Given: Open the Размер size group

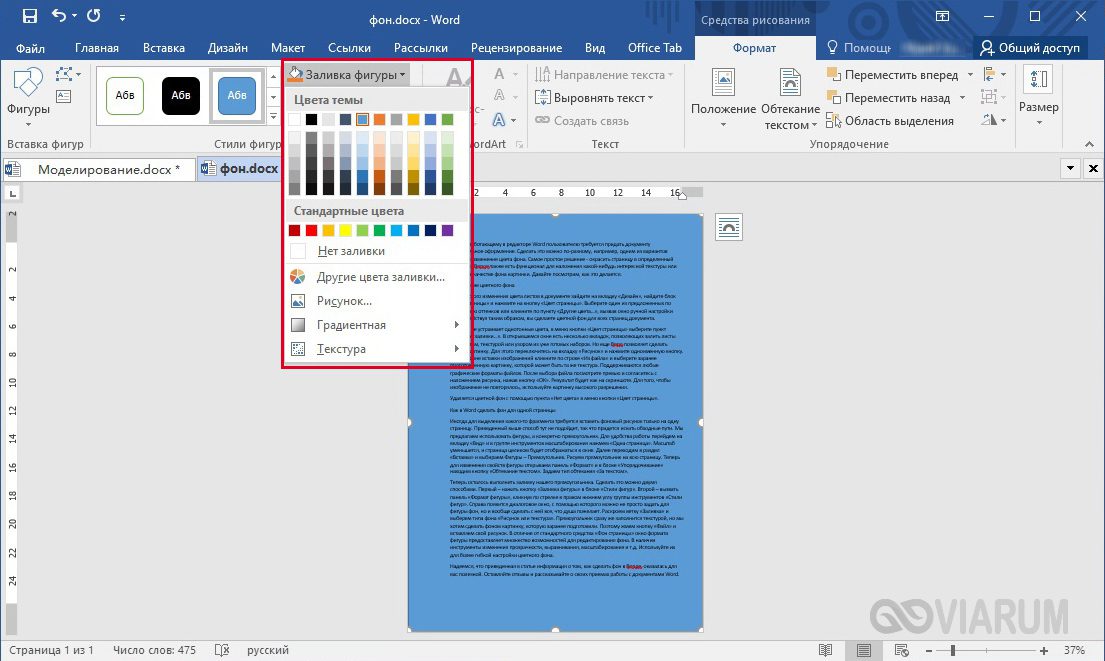Looking at the screenshot, I should [1038, 98].
